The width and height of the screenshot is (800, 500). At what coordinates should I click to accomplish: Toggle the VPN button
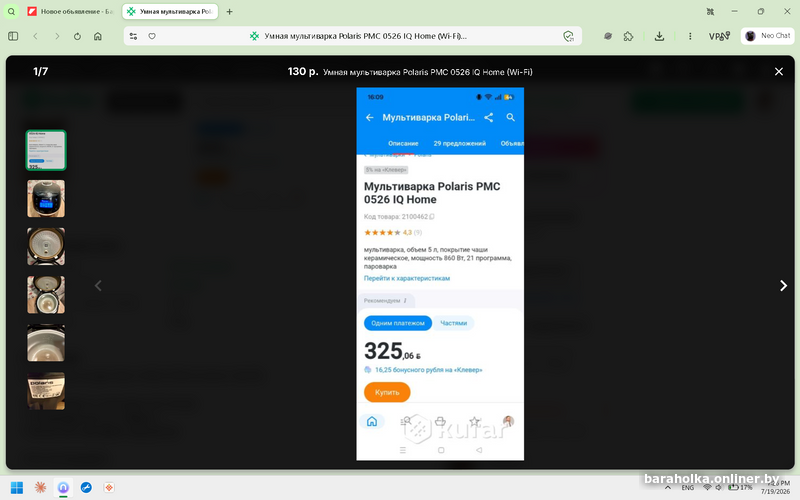[719, 36]
